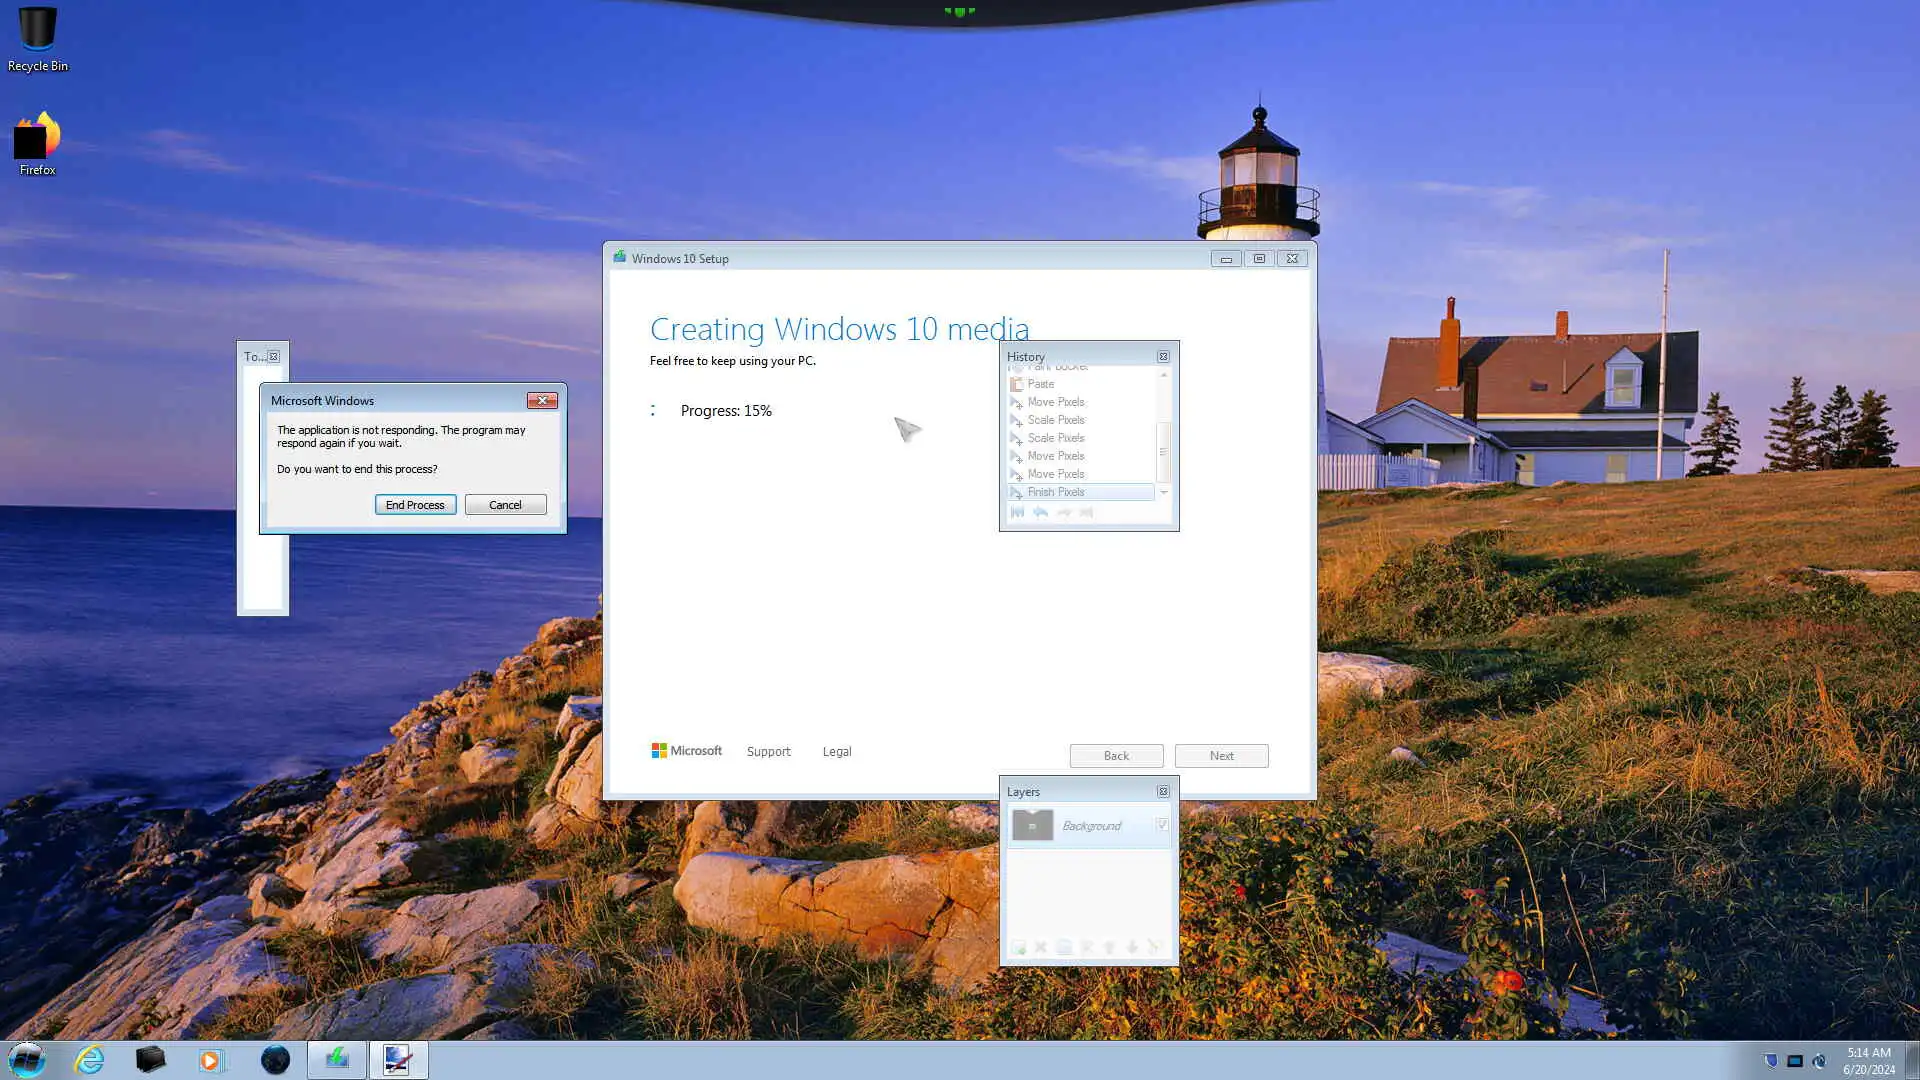Click the layer Properties icon in Layers panel
Viewport: 1920px width, 1080px height.
tap(1154, 947)
